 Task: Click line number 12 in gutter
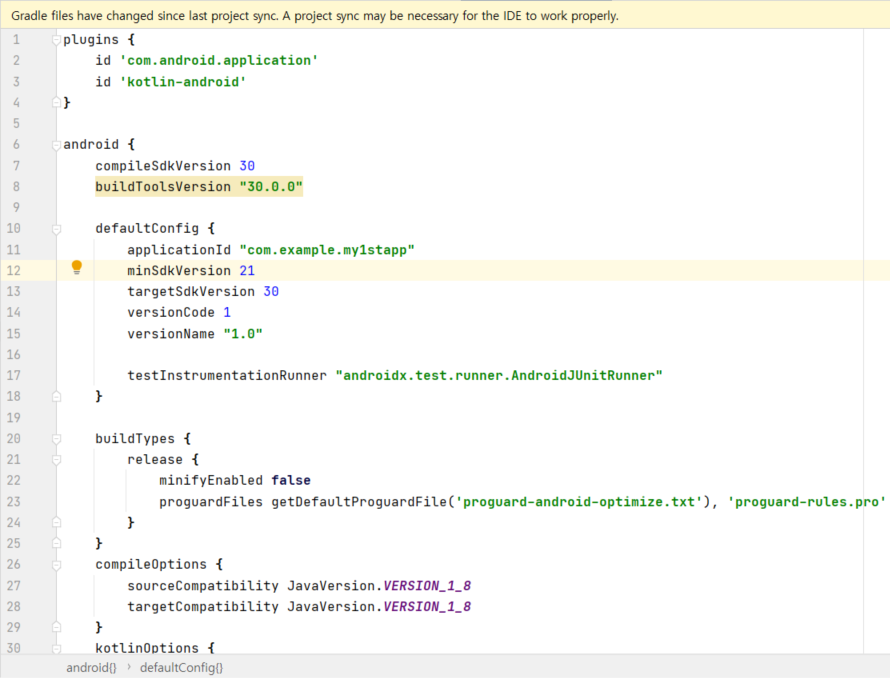(14, 271)
